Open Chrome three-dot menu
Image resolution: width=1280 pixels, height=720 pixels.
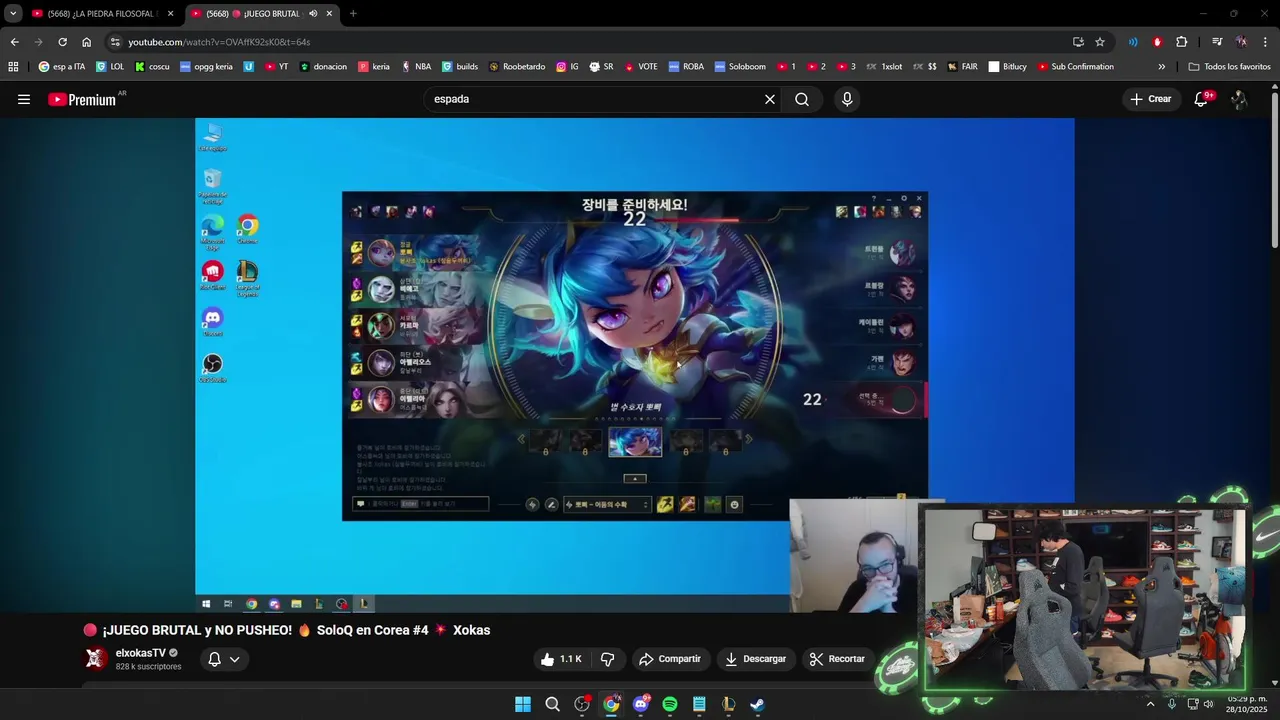click(1266, 42)
